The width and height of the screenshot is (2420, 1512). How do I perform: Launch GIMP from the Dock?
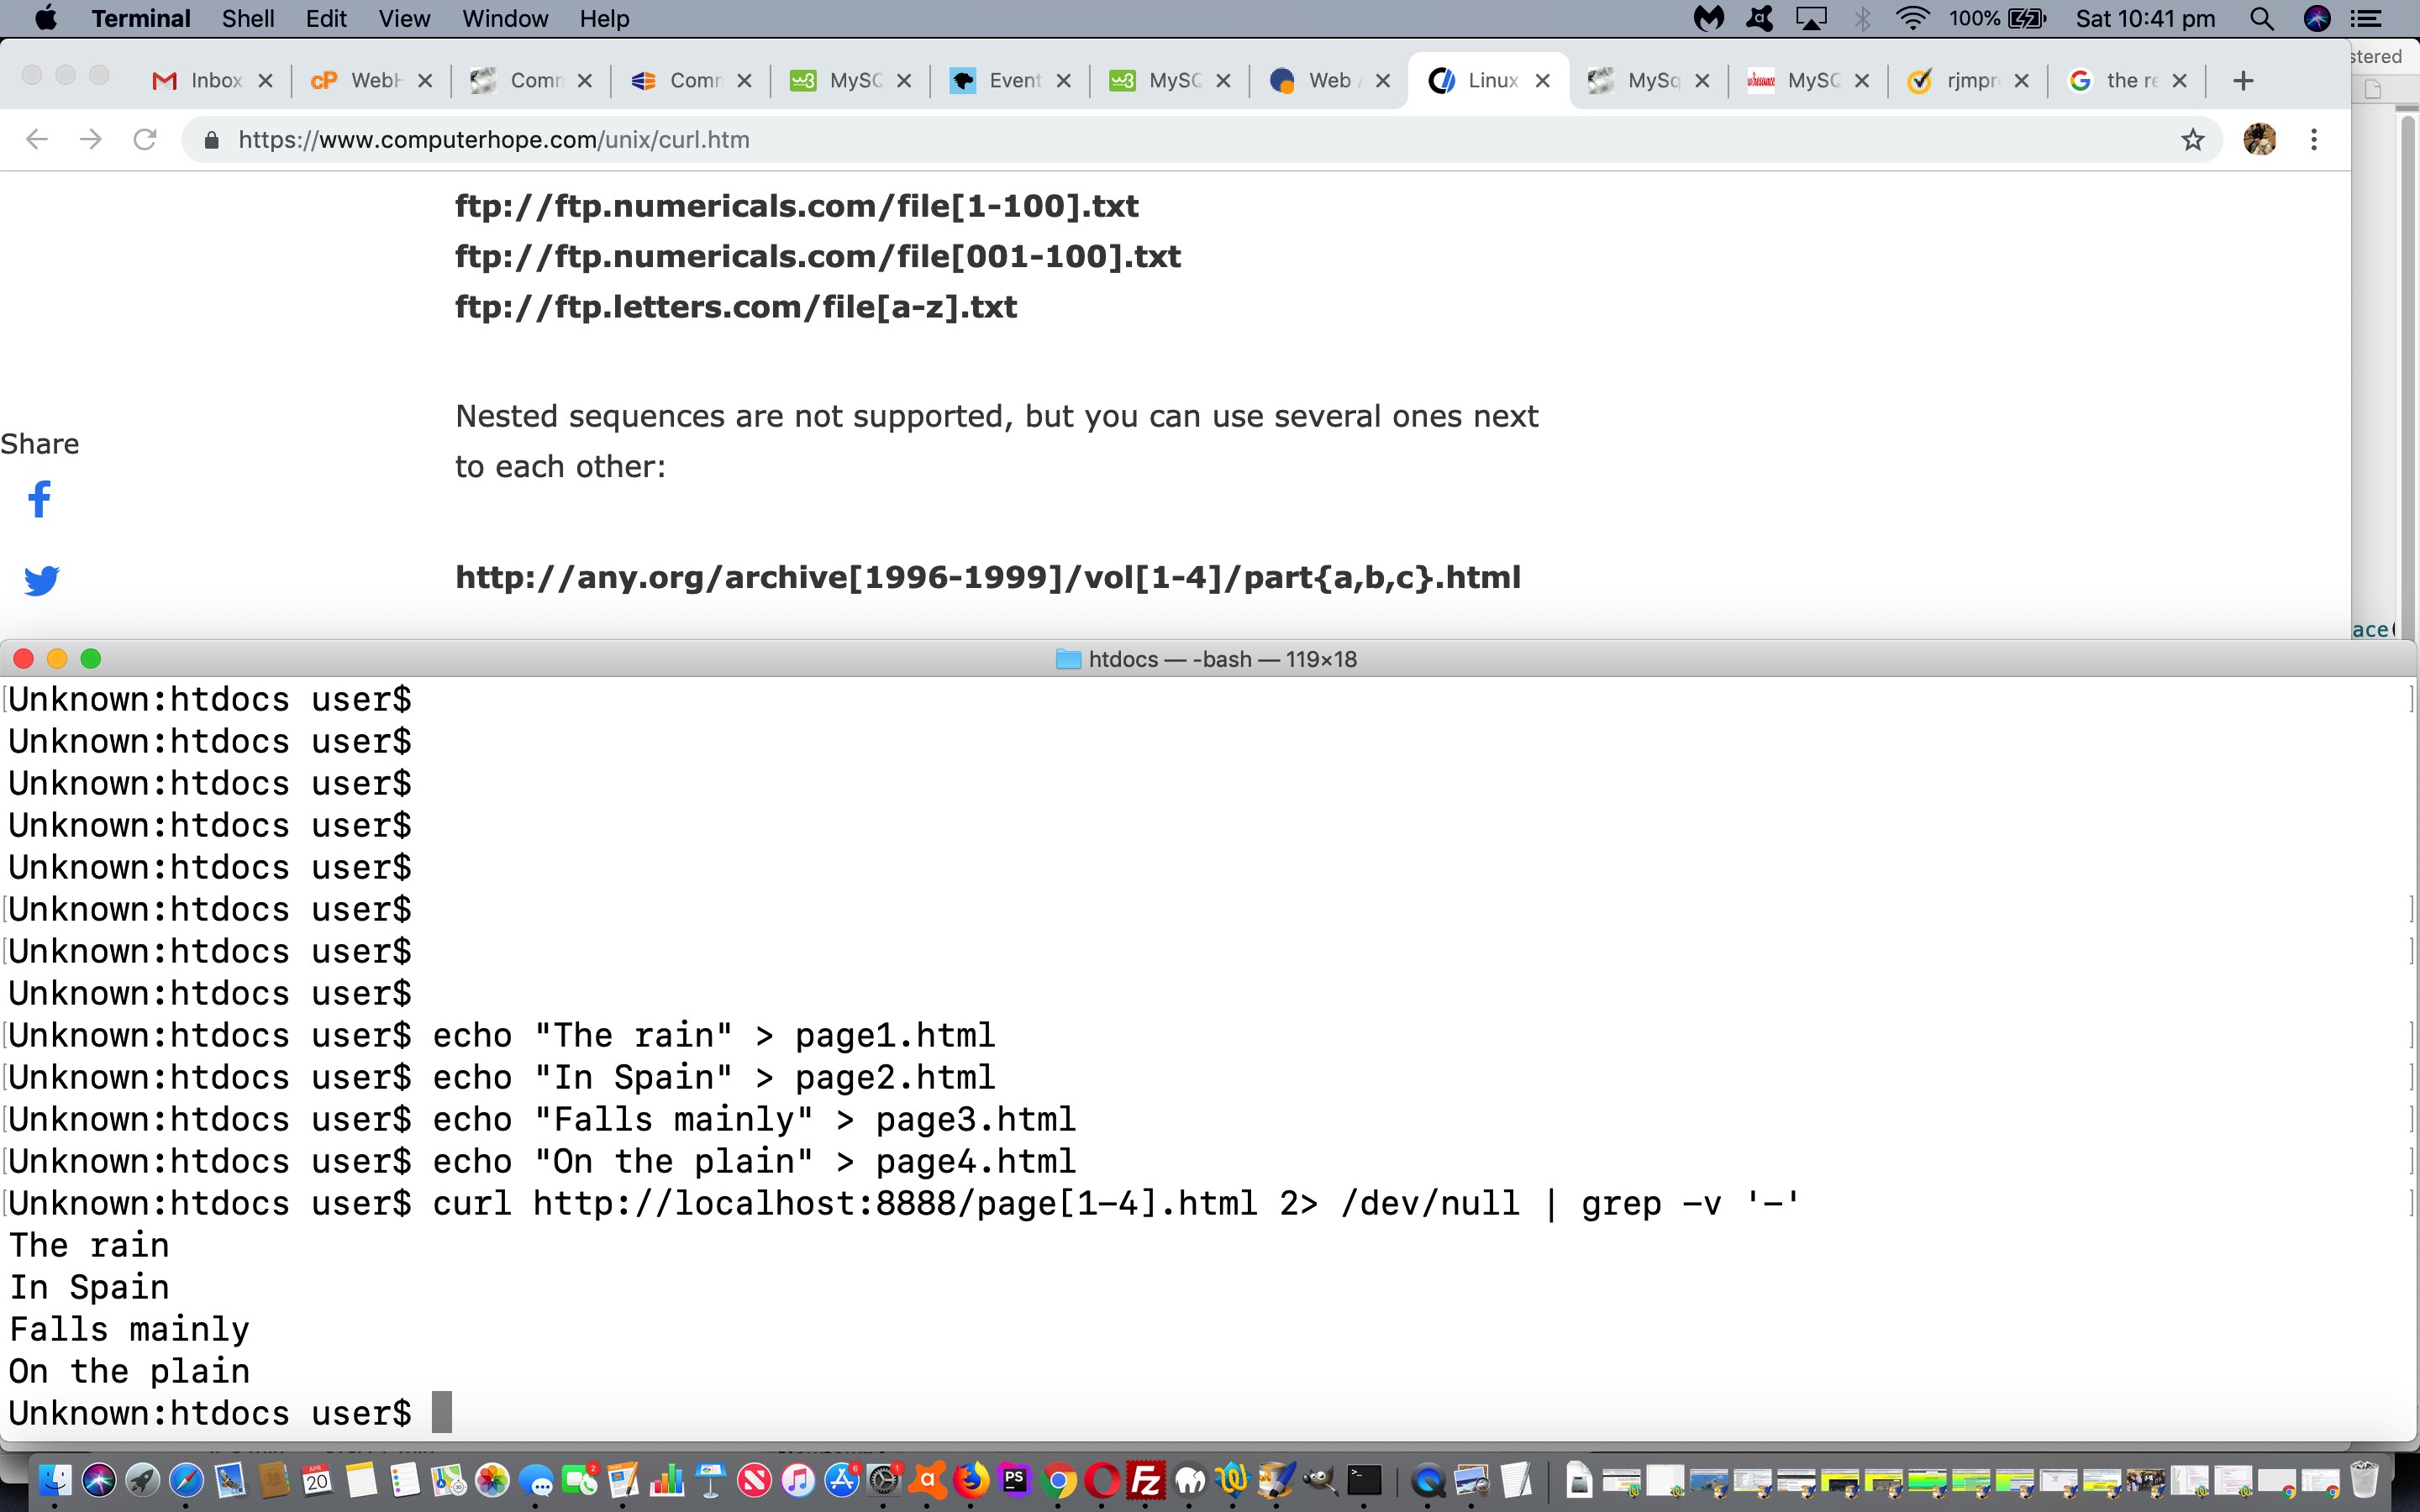point(1319,1480)
